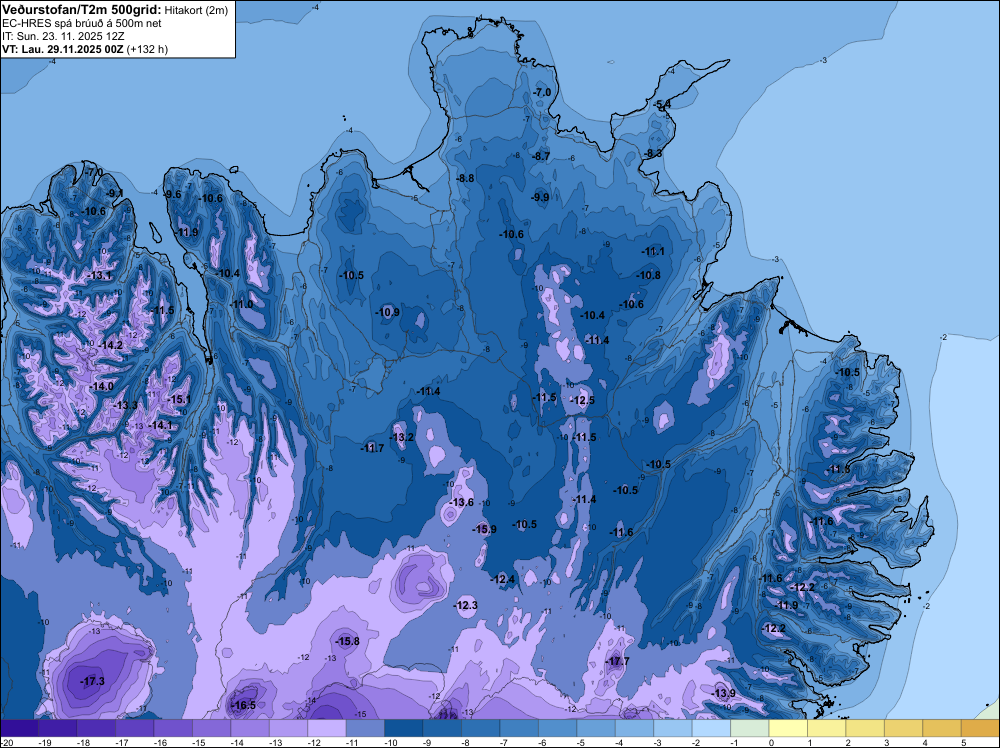This screenshot has width=1000, height=748.
Task: Click the -15.9 temperature value
Action: [x=484, y=529]
